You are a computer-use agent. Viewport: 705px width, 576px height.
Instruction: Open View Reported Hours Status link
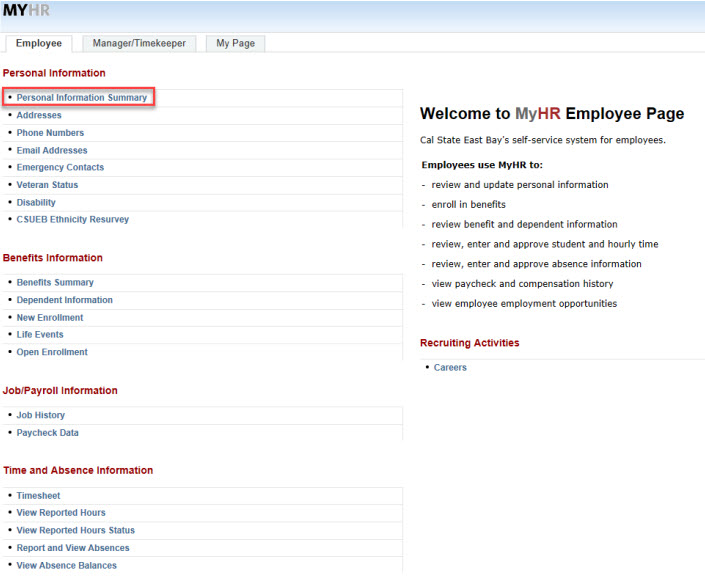[76, 530]
